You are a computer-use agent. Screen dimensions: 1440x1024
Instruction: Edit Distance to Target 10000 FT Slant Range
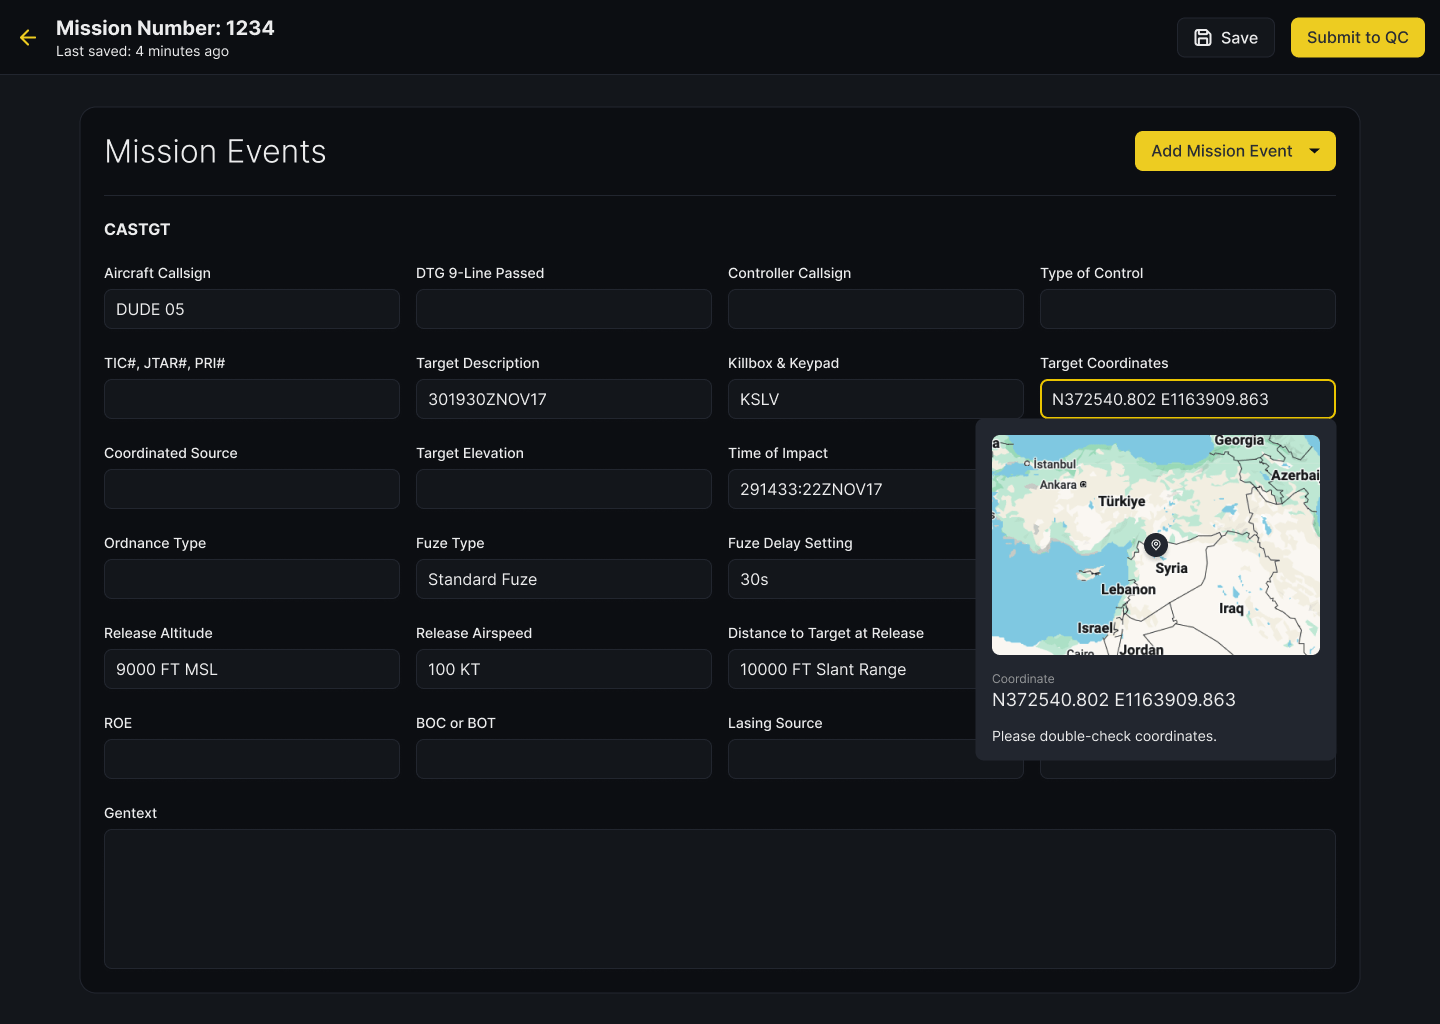(x=852, y=669)
